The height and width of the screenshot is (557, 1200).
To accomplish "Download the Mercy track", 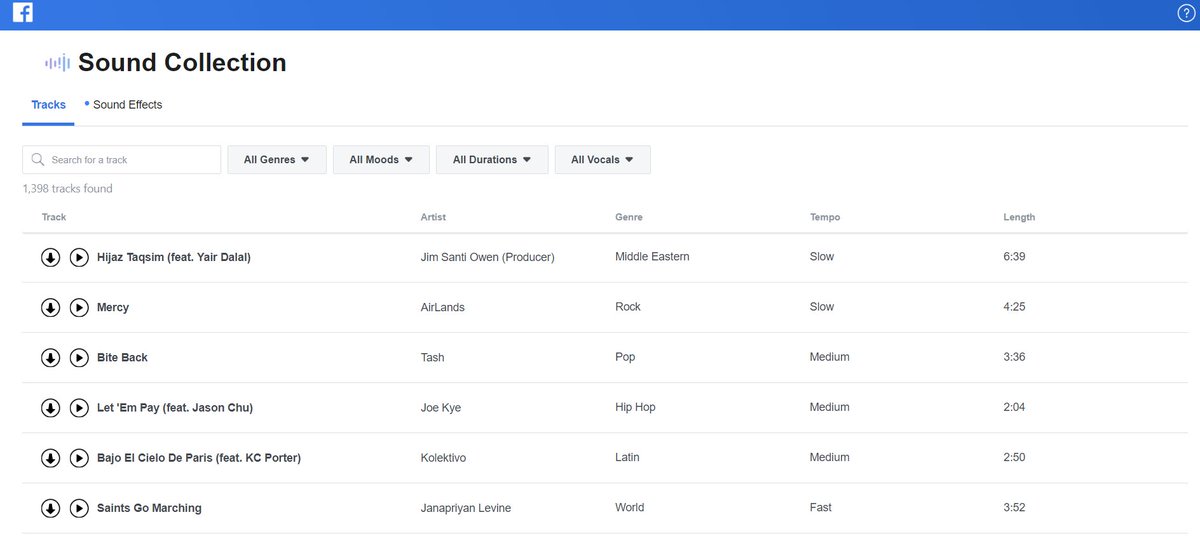I will 50,307.
